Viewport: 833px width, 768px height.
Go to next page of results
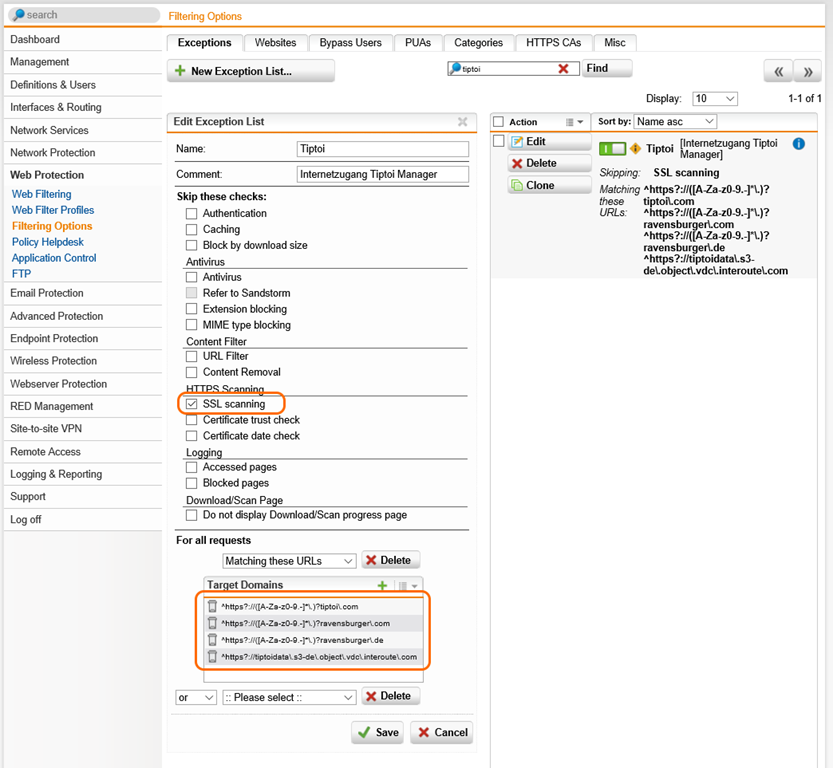(x=807, y=72)
